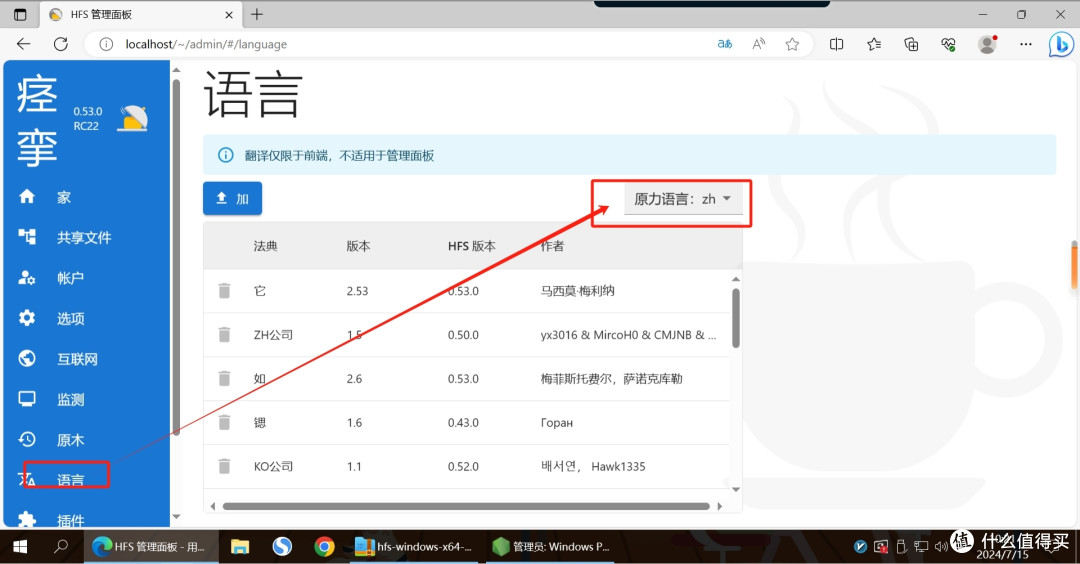Open the favorites list icon
Screen dimensions: 1080x564
[874, 44]
